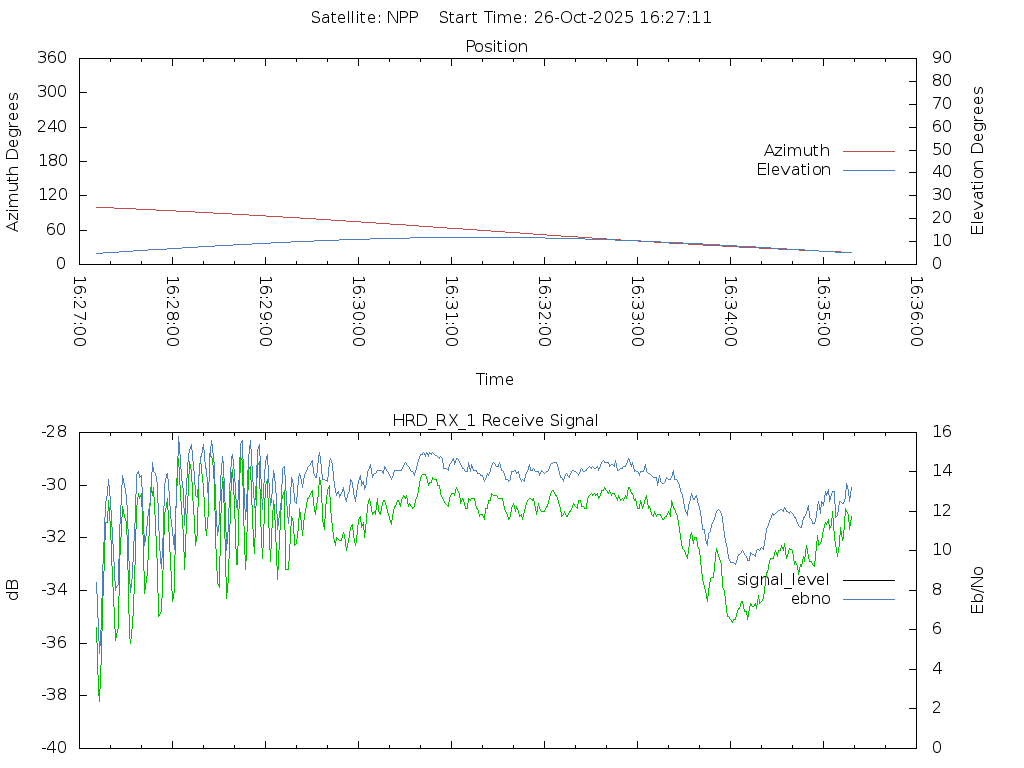The image size is (1024, 768).
Task: Click the 16:27:00 time tick label
Action: tap(80, 311)
